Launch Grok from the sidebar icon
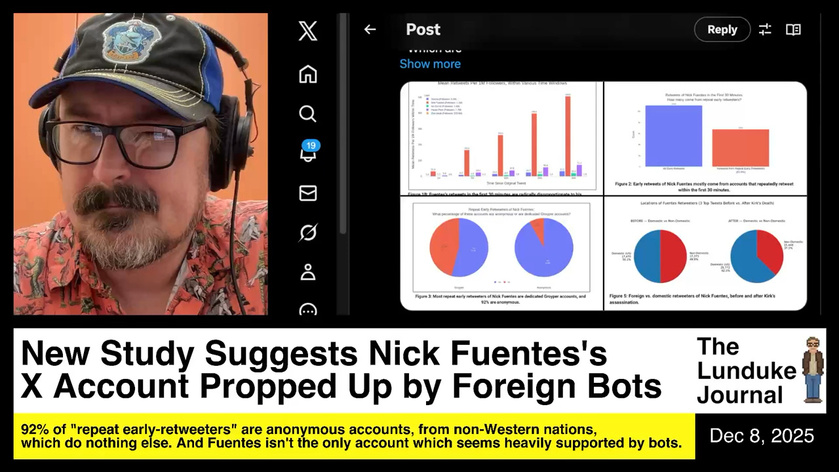Viewport: 839px width, 472px height. pyautogui.click(x=308, y=233)
